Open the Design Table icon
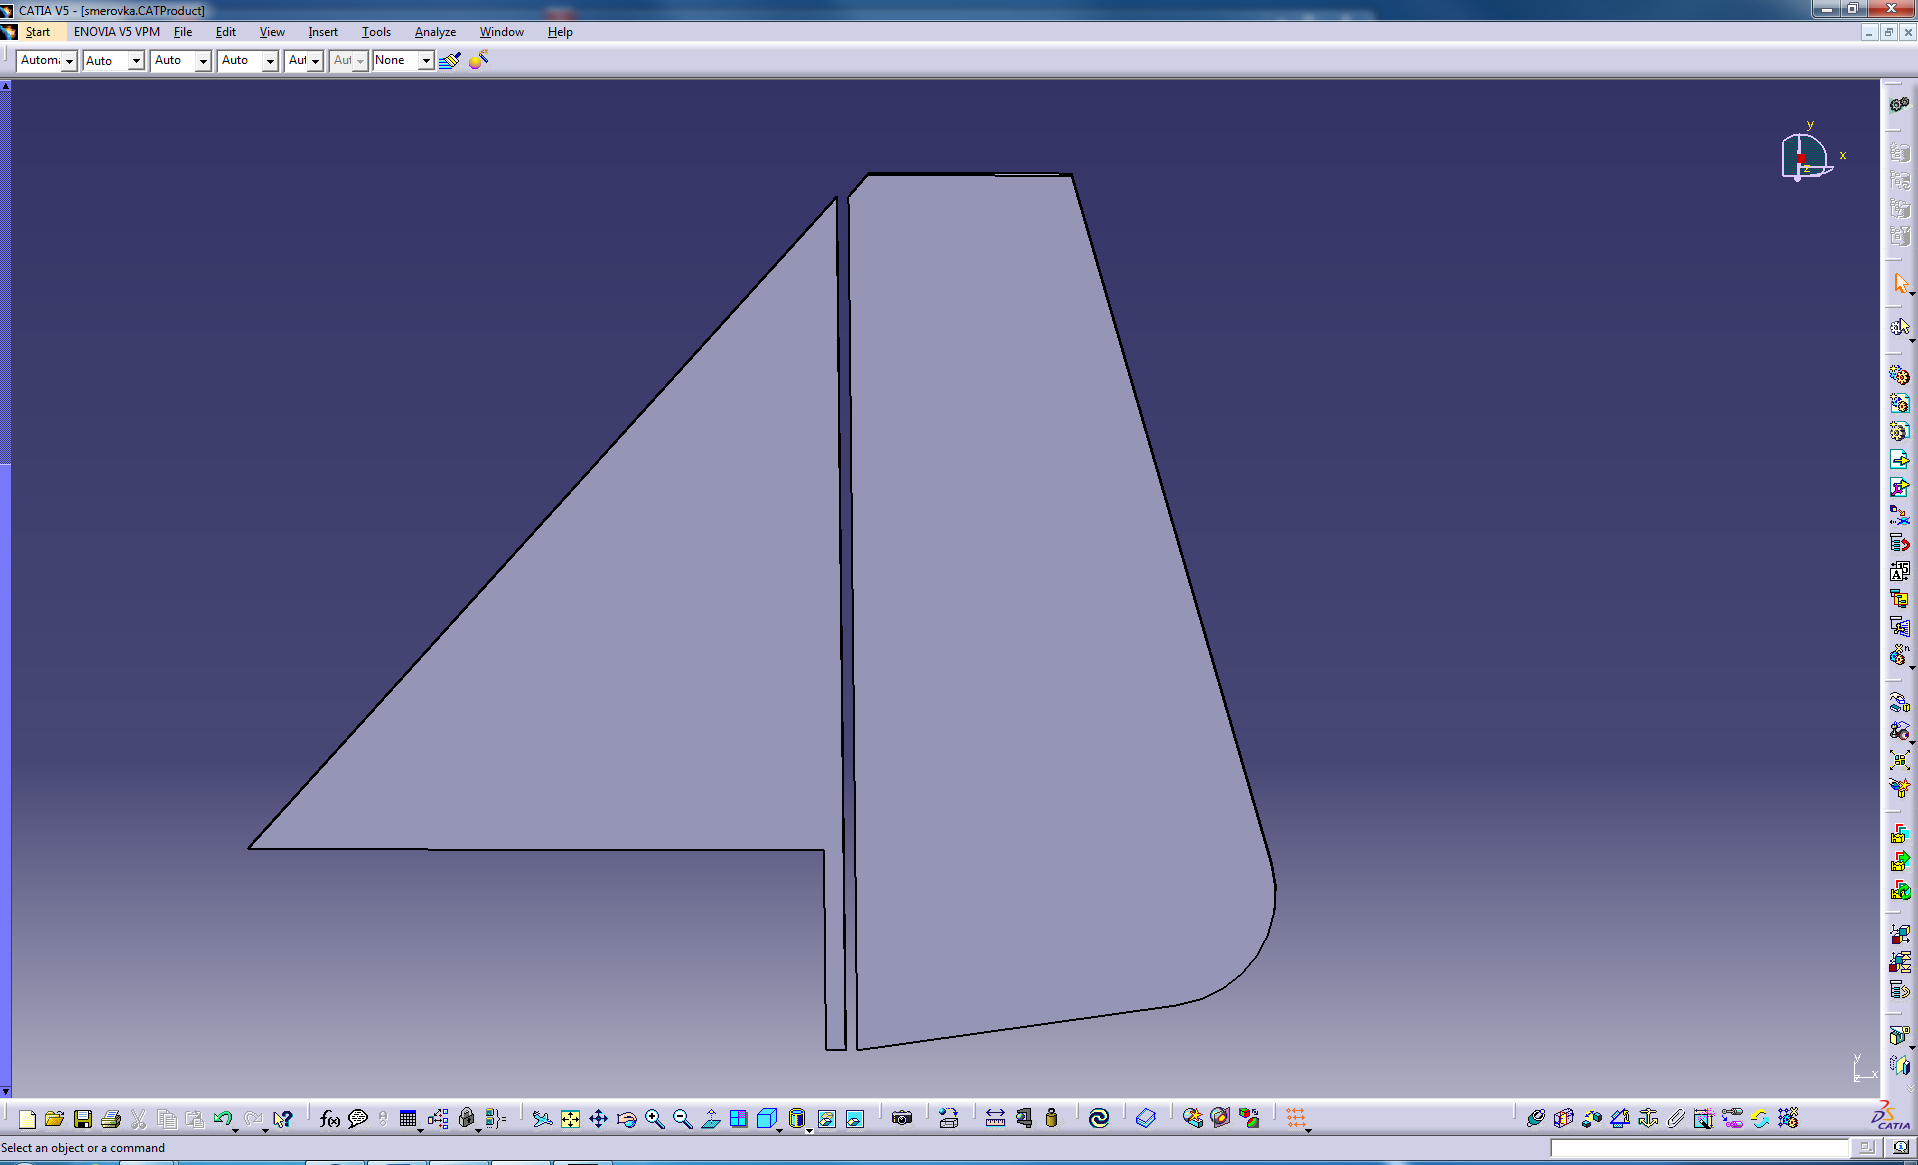Viewport: 1918px width, 1165px height. pos(408,1119)
